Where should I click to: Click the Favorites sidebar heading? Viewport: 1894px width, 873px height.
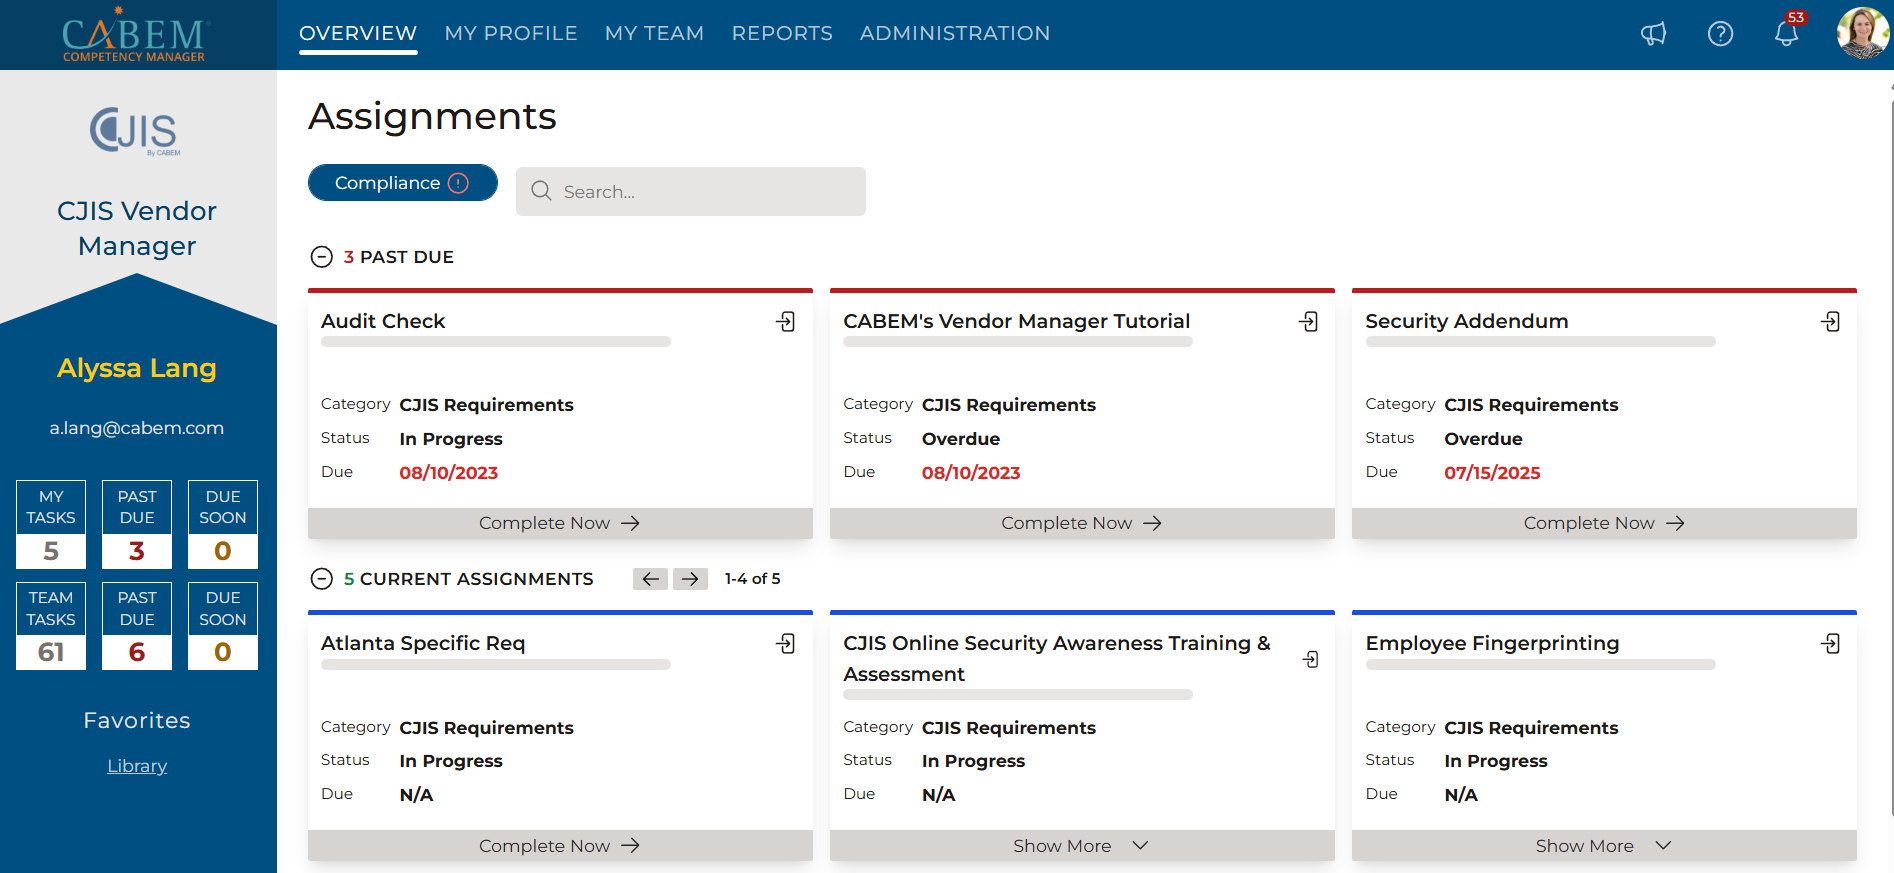(137, 720)
